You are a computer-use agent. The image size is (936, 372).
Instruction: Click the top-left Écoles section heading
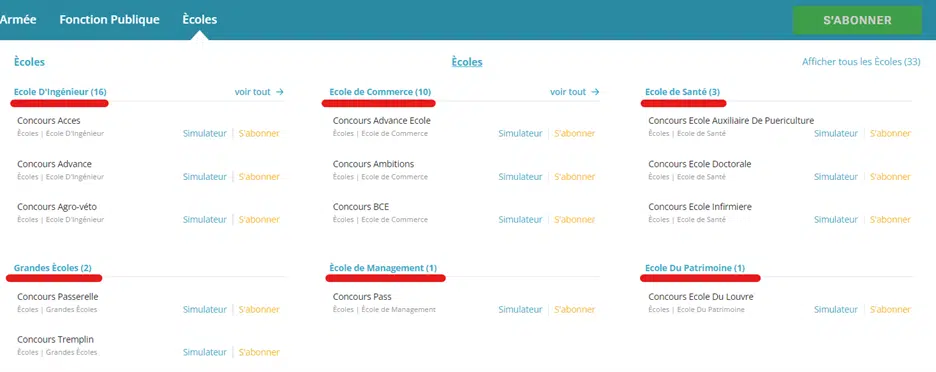tap(29, 62)
